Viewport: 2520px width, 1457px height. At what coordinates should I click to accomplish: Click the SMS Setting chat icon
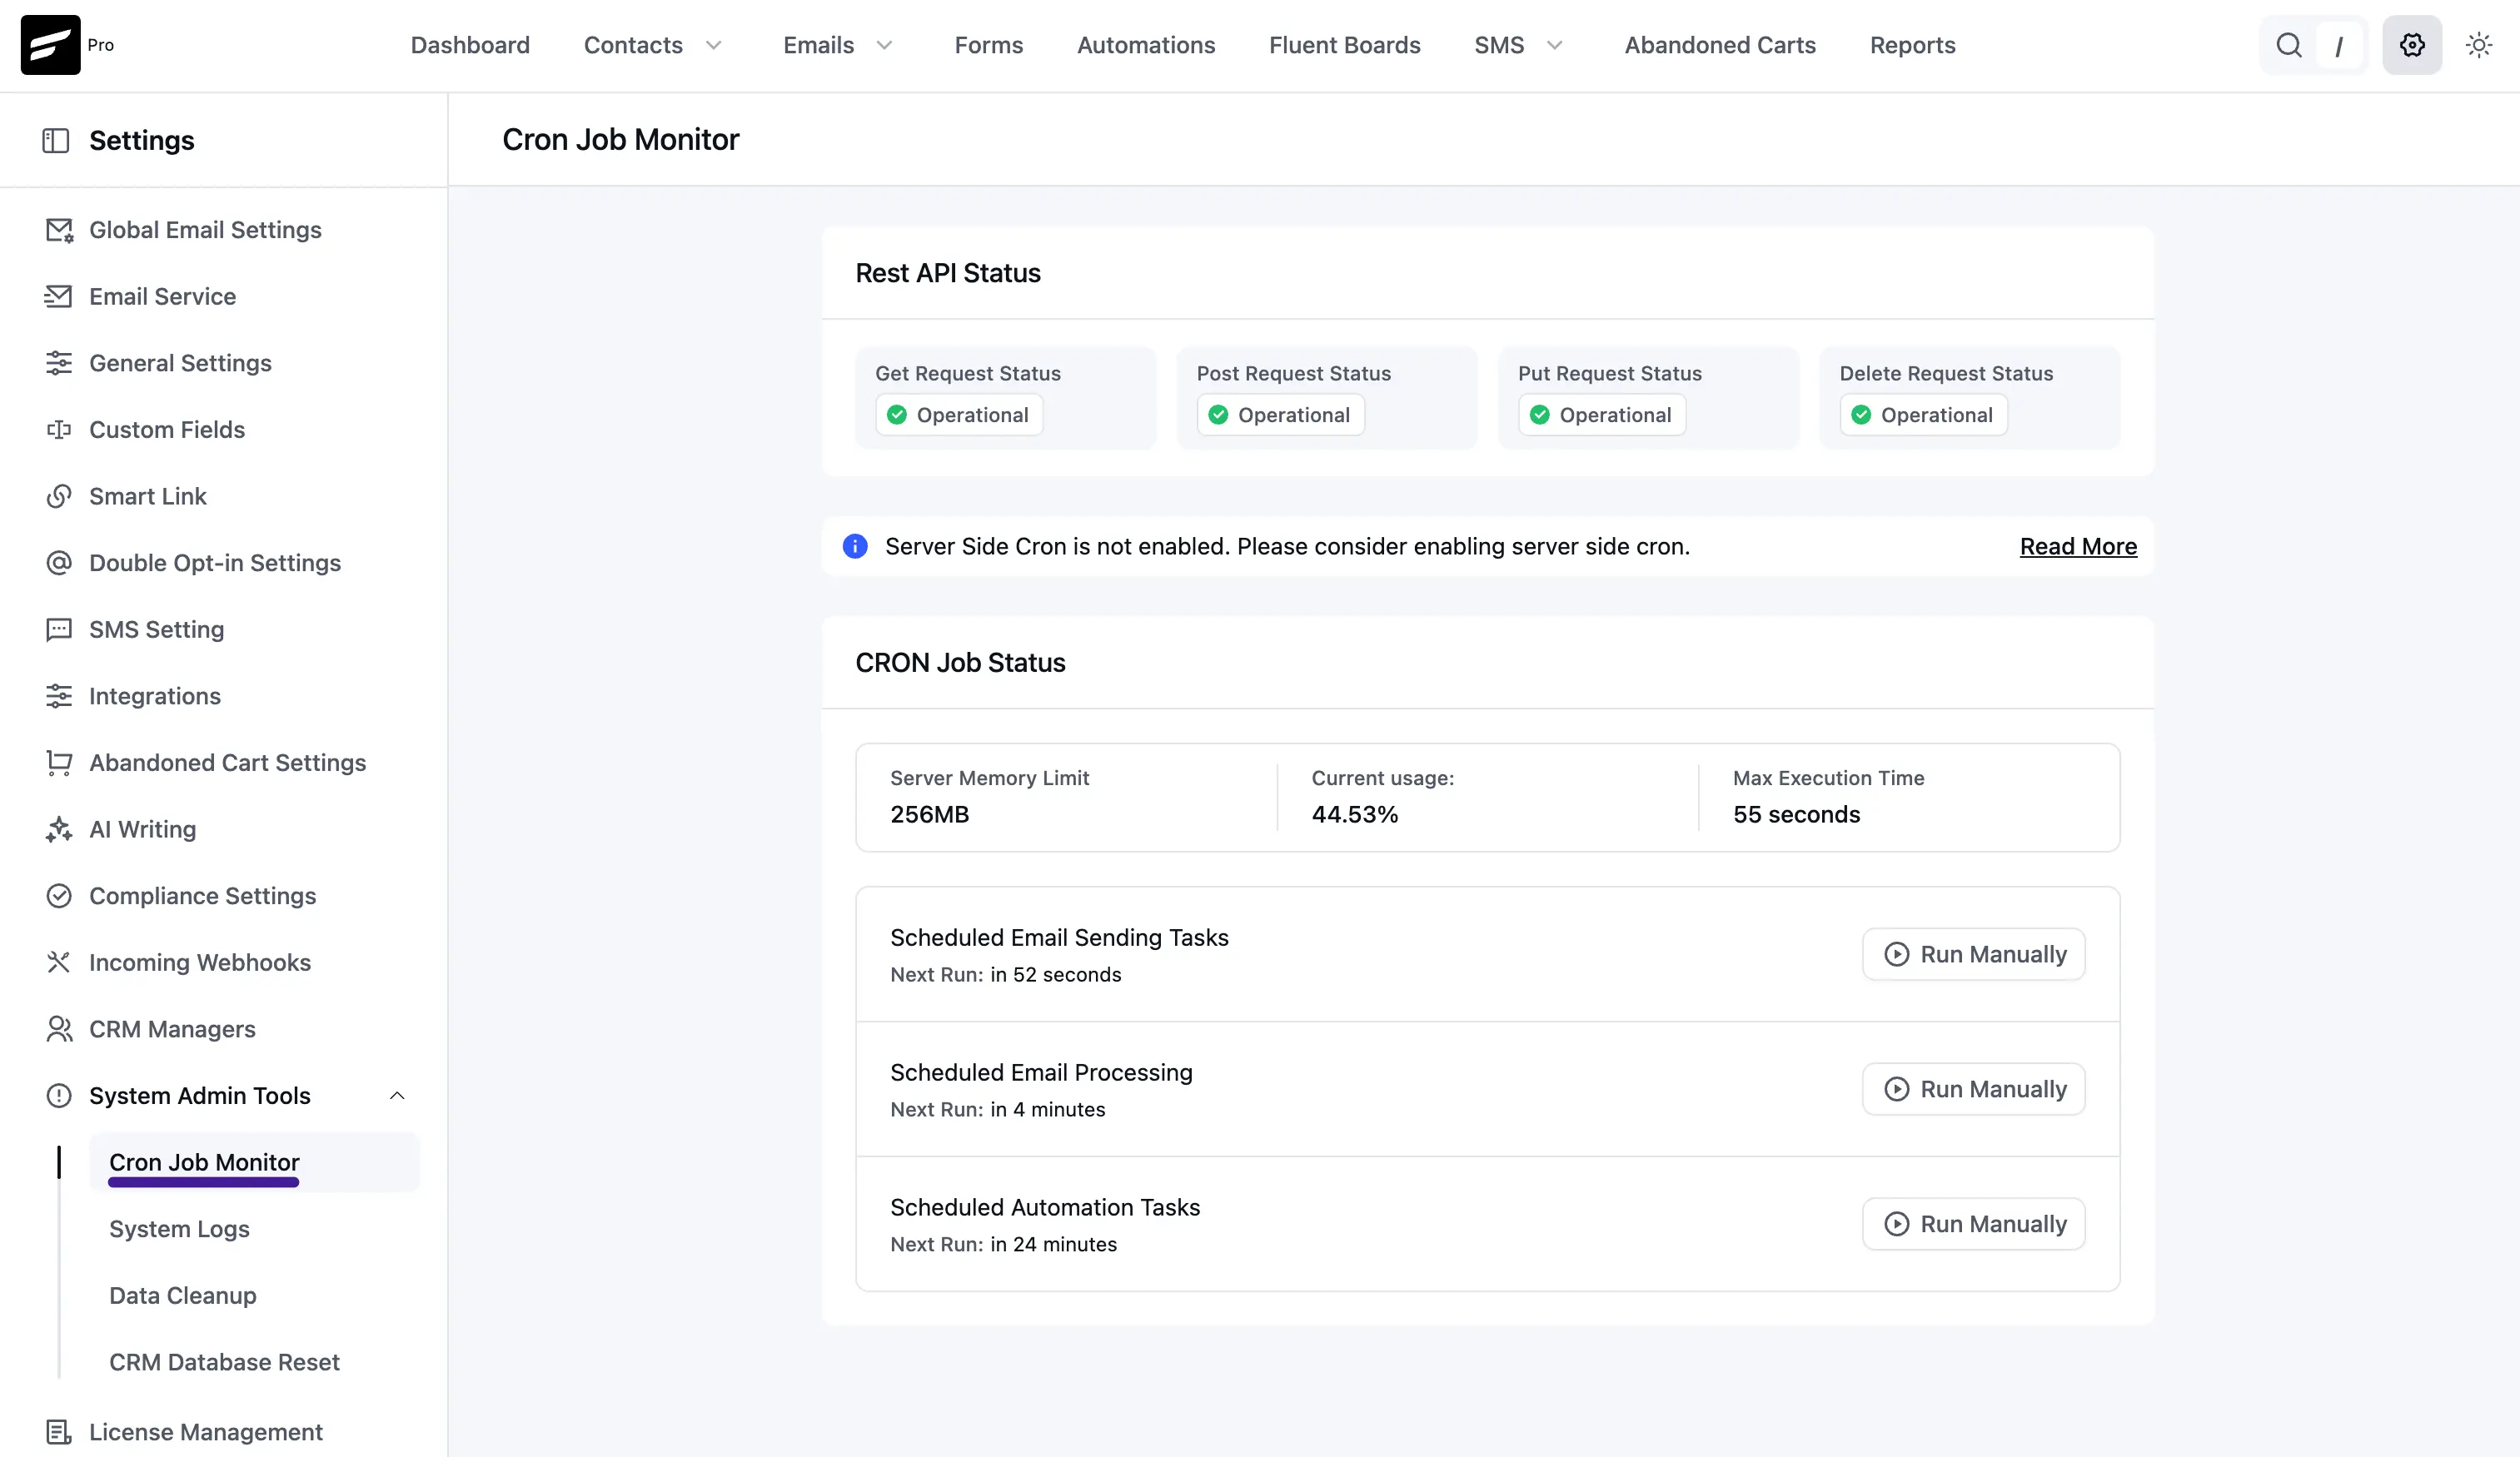pyautogui.click(x=59, y=630)
